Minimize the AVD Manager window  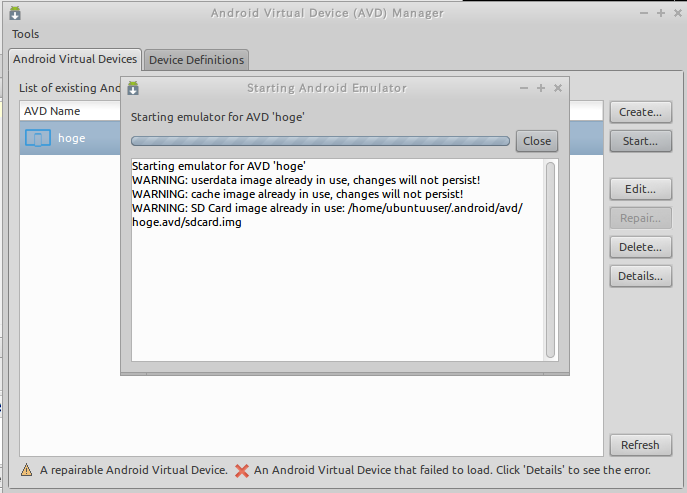(644, 13)
